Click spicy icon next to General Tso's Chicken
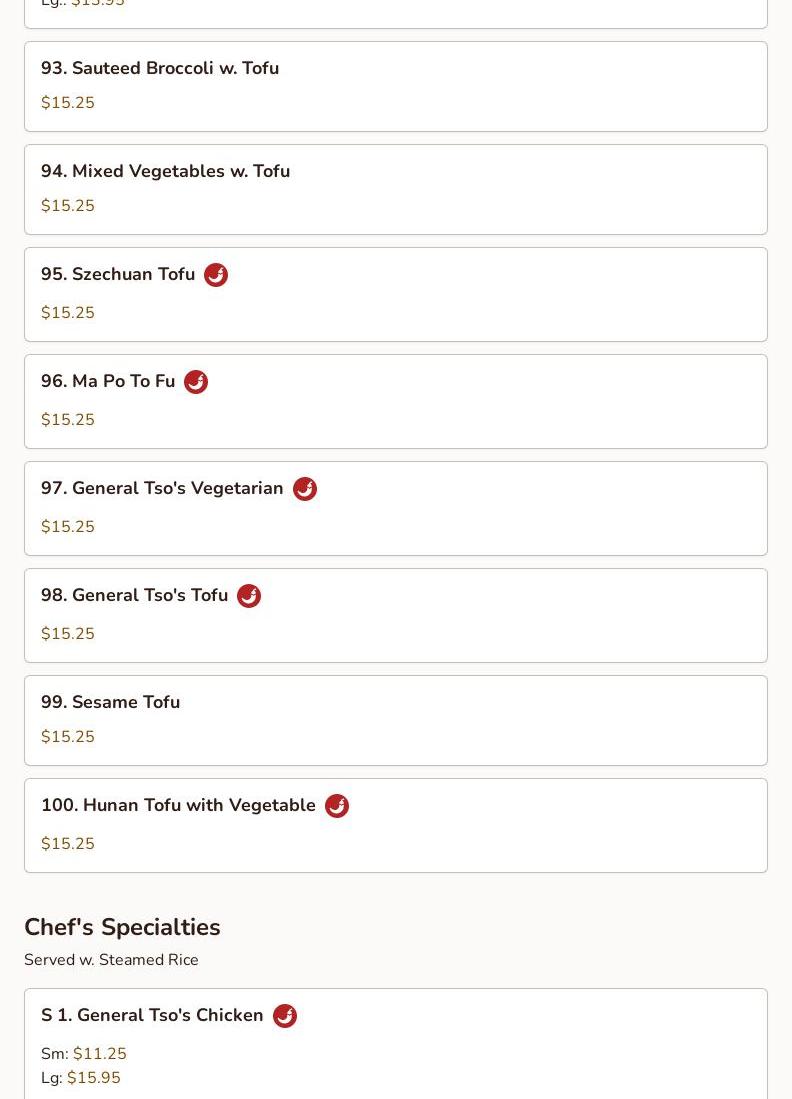 click(285, 1016)
